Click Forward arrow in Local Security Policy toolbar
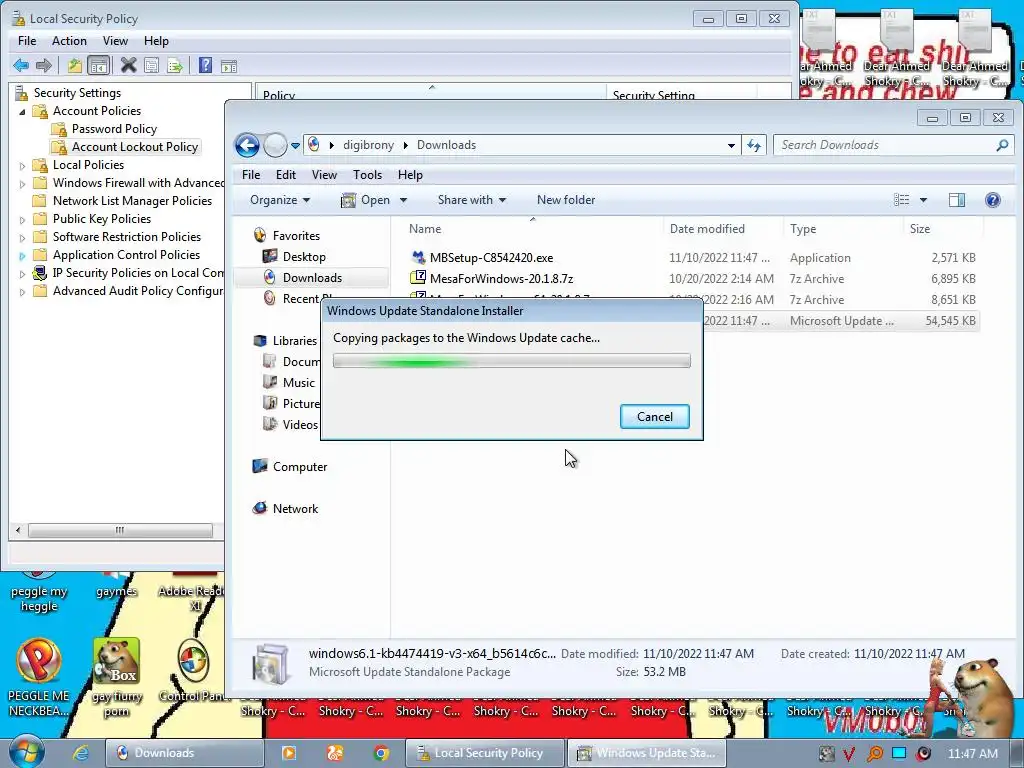Screen dimensions: 1024x768 click(44, 65)
